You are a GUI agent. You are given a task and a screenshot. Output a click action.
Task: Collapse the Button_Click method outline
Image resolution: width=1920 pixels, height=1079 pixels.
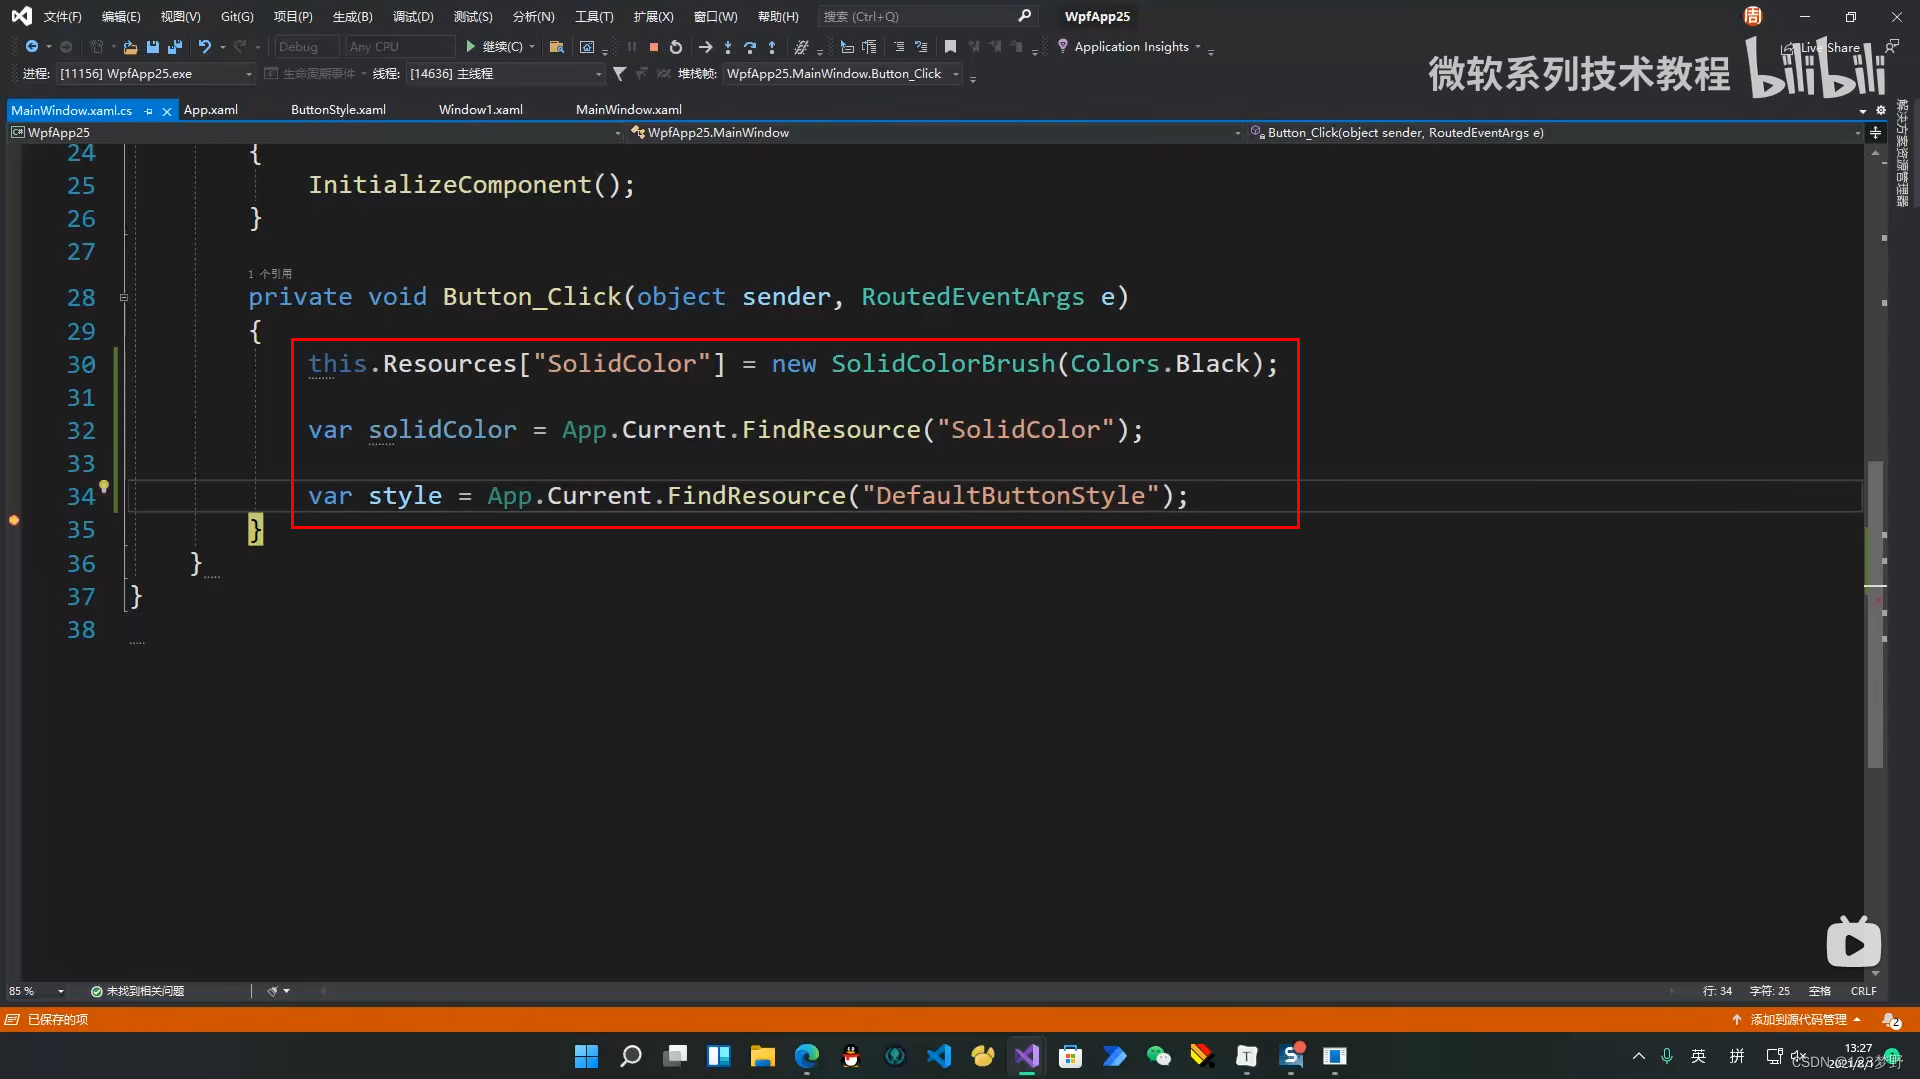coord(124,298)
